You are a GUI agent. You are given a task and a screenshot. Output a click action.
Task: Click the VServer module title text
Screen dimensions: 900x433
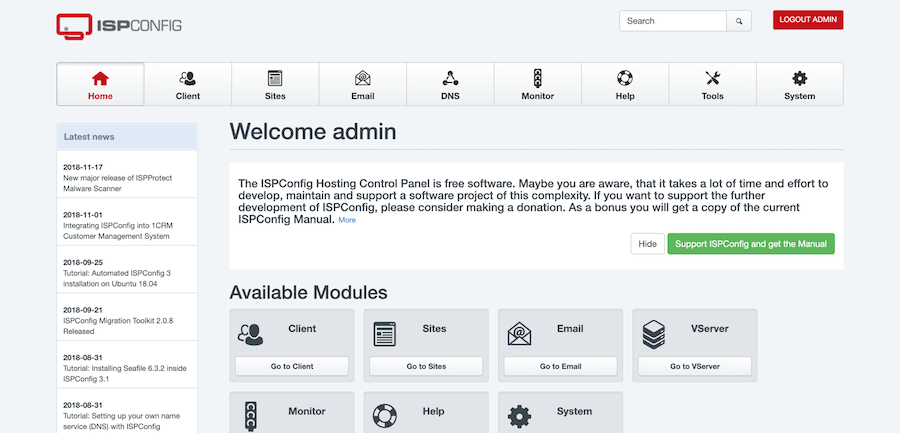click(x=709, y=328)
